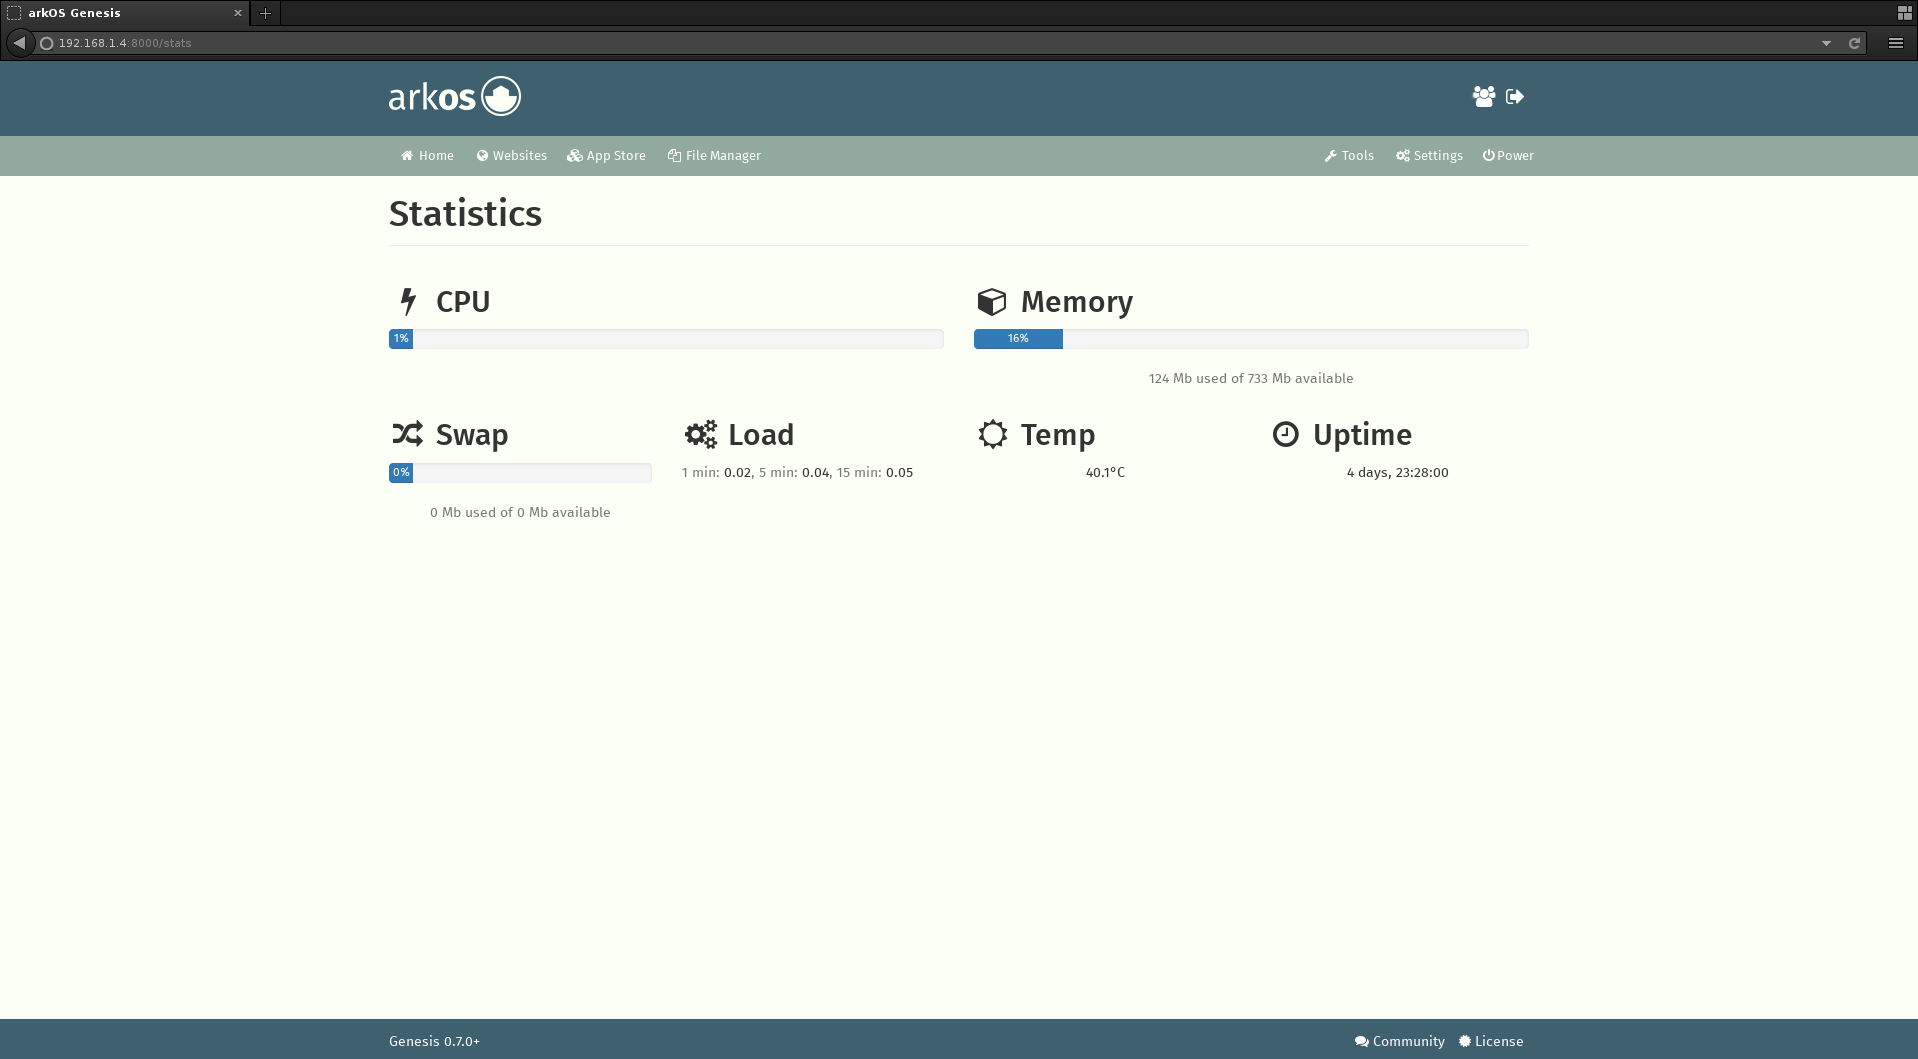Open the Tools menu
This screenshot has width=1918, height=1059.
(1349, 156)
